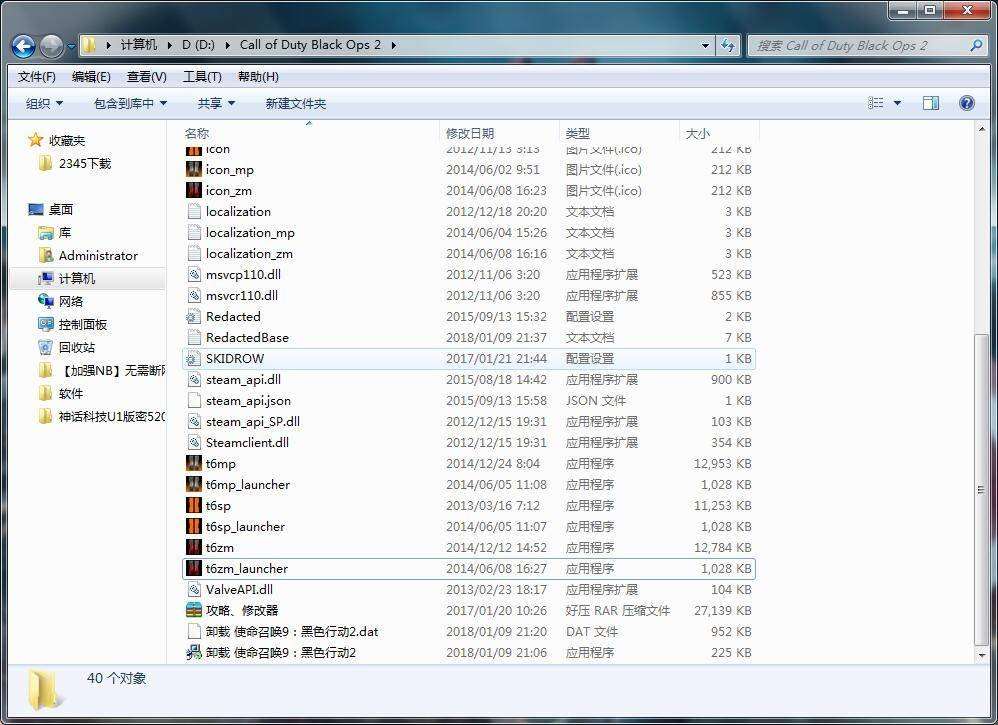Open the 组织 dropdown menu

45,103
